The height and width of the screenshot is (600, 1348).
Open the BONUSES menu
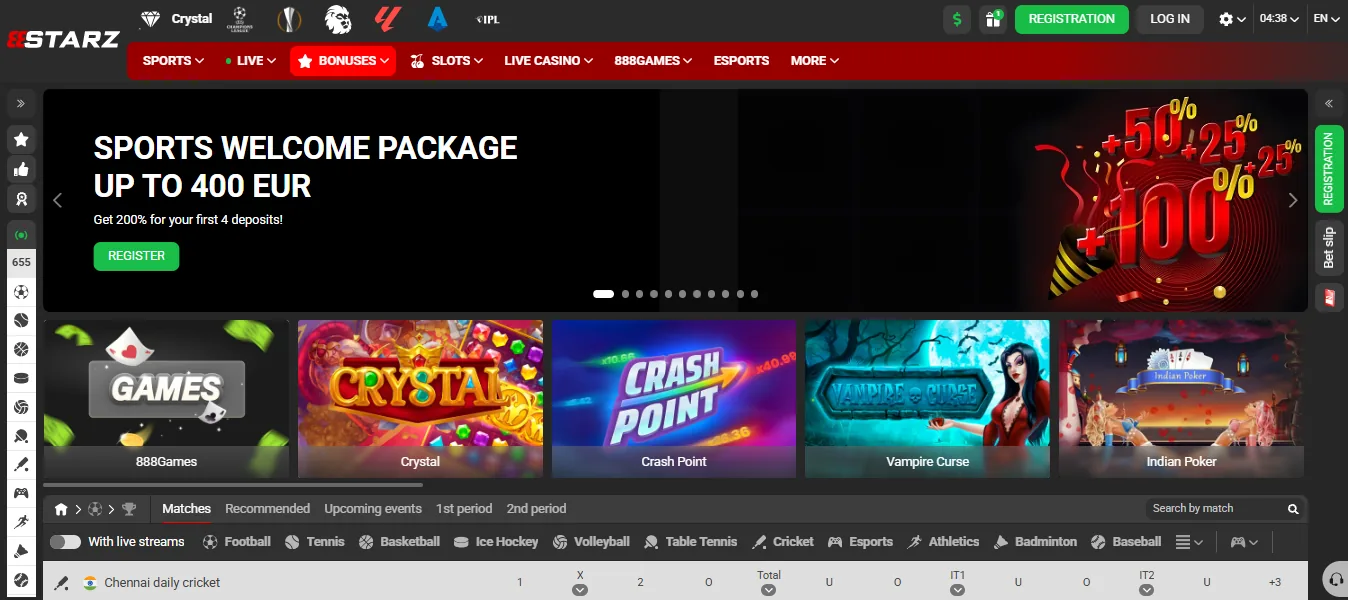point(343,61)
